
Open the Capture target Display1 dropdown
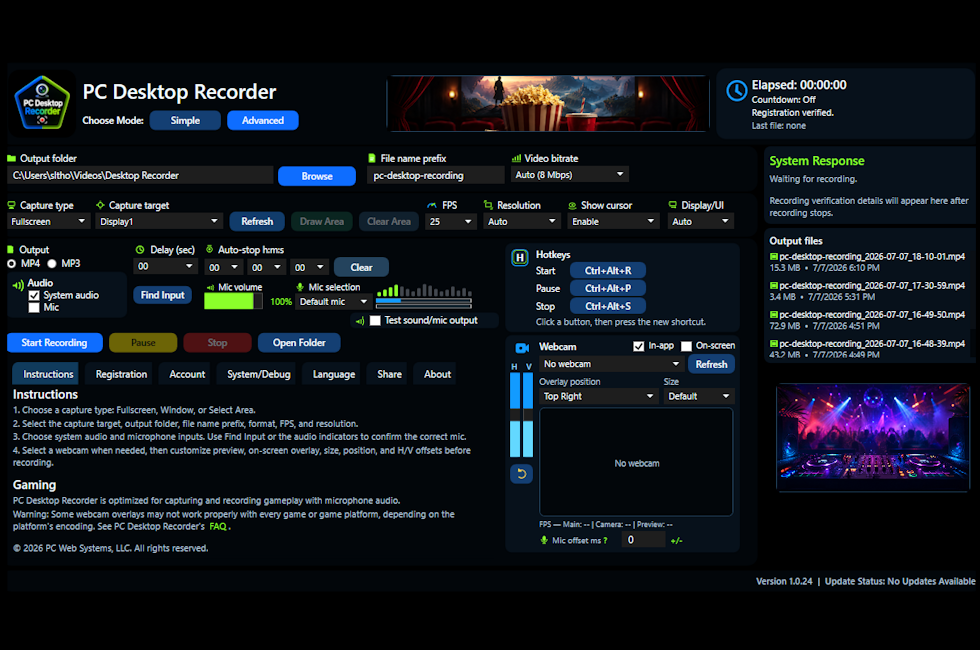pos(159,222)
